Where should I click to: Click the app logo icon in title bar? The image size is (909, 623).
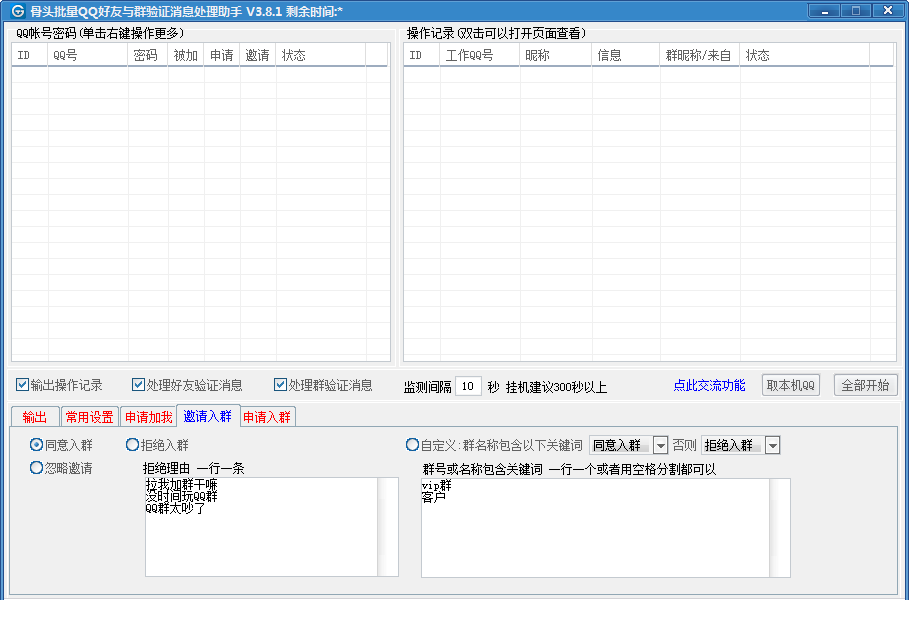19,11
